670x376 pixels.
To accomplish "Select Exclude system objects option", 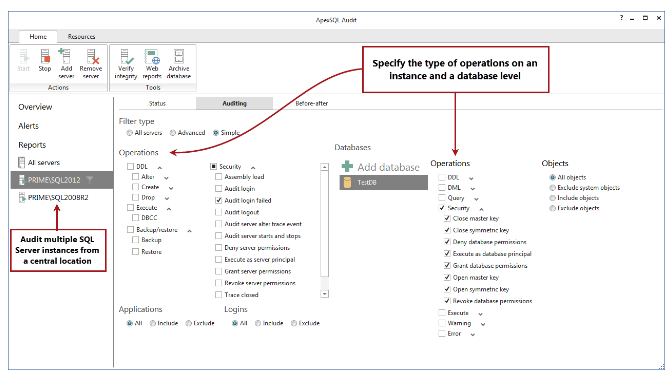I will click(x=552, y=188).
